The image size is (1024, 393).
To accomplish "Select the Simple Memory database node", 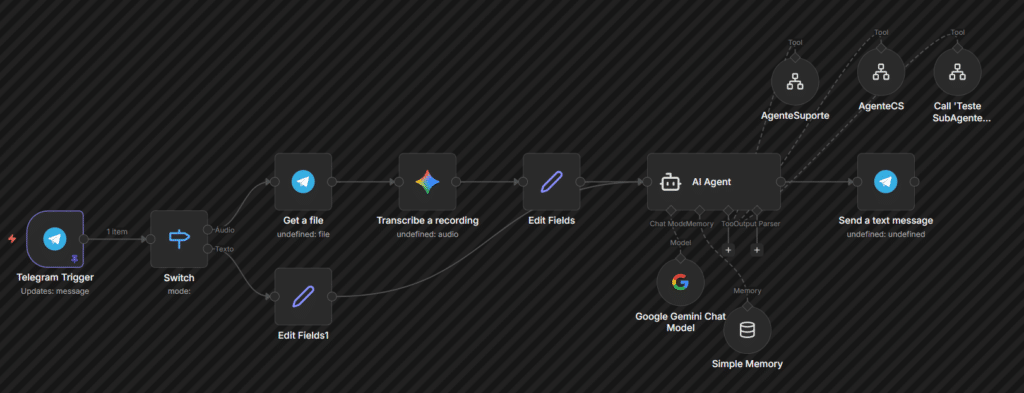I will [x=747, y=330].
